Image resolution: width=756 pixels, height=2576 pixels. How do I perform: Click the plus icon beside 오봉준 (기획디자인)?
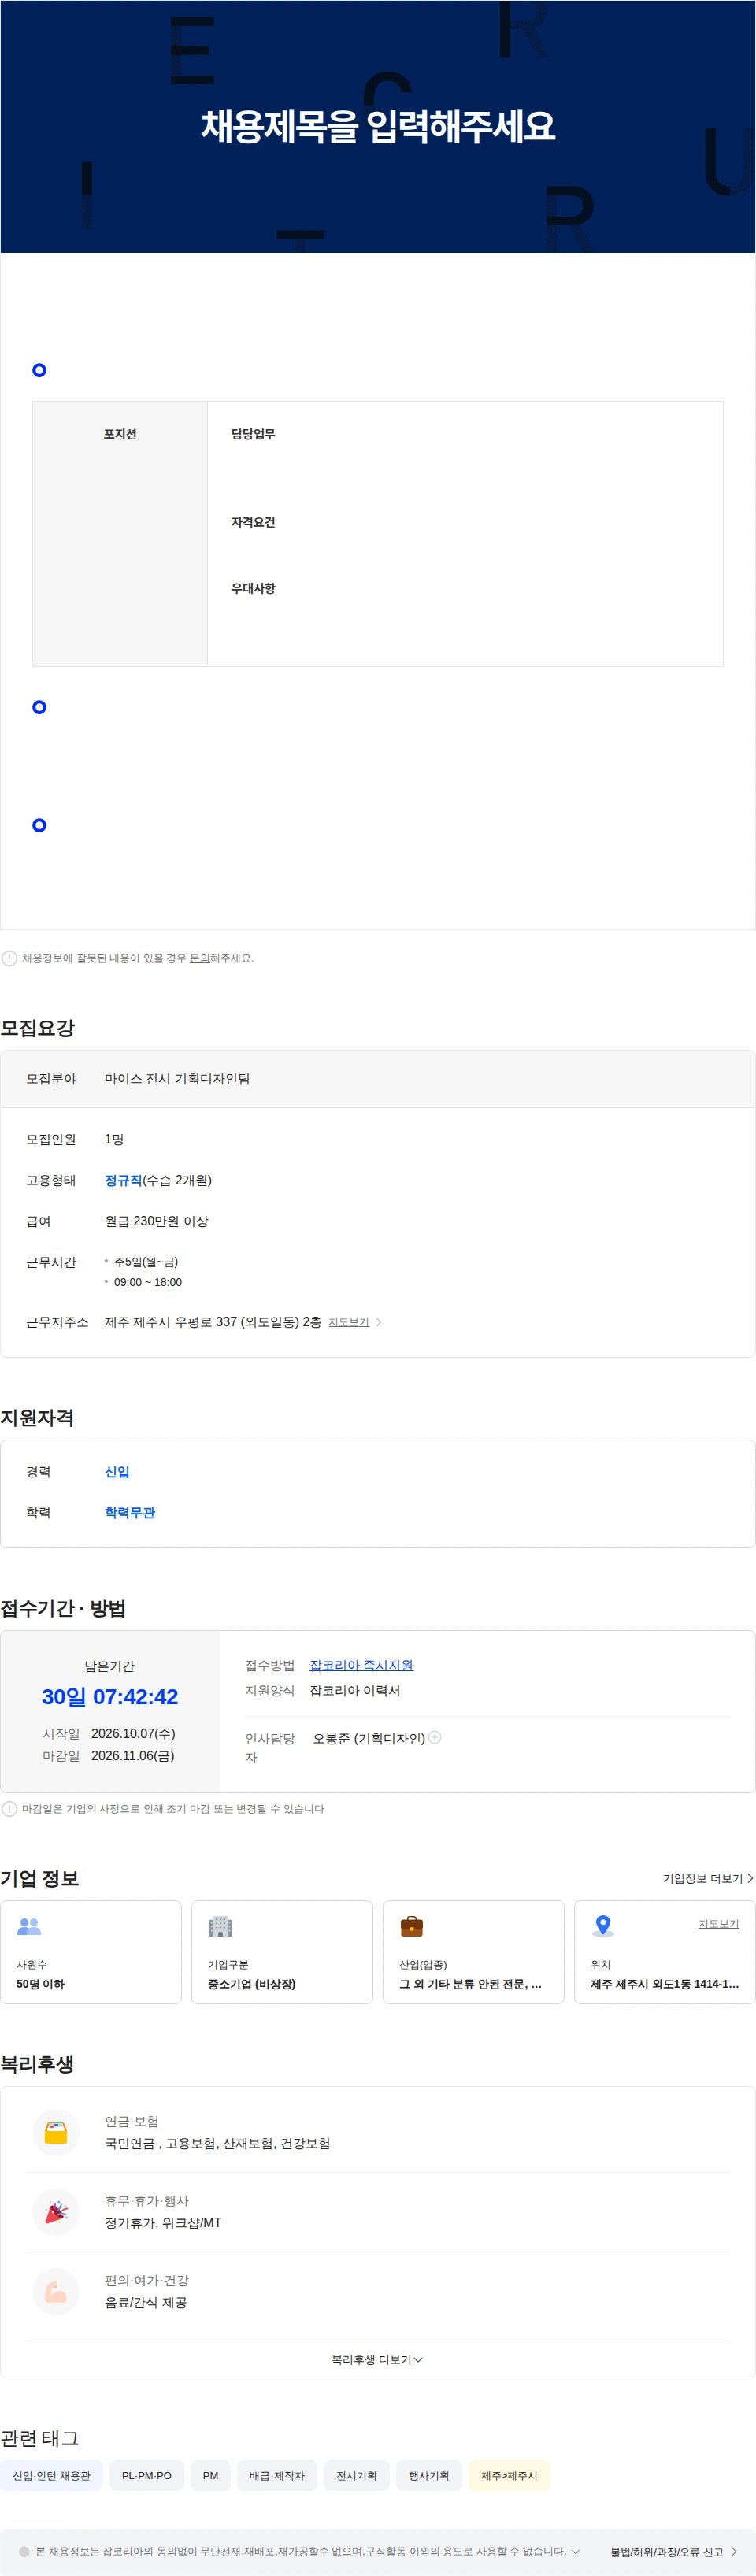point(434,1737)
